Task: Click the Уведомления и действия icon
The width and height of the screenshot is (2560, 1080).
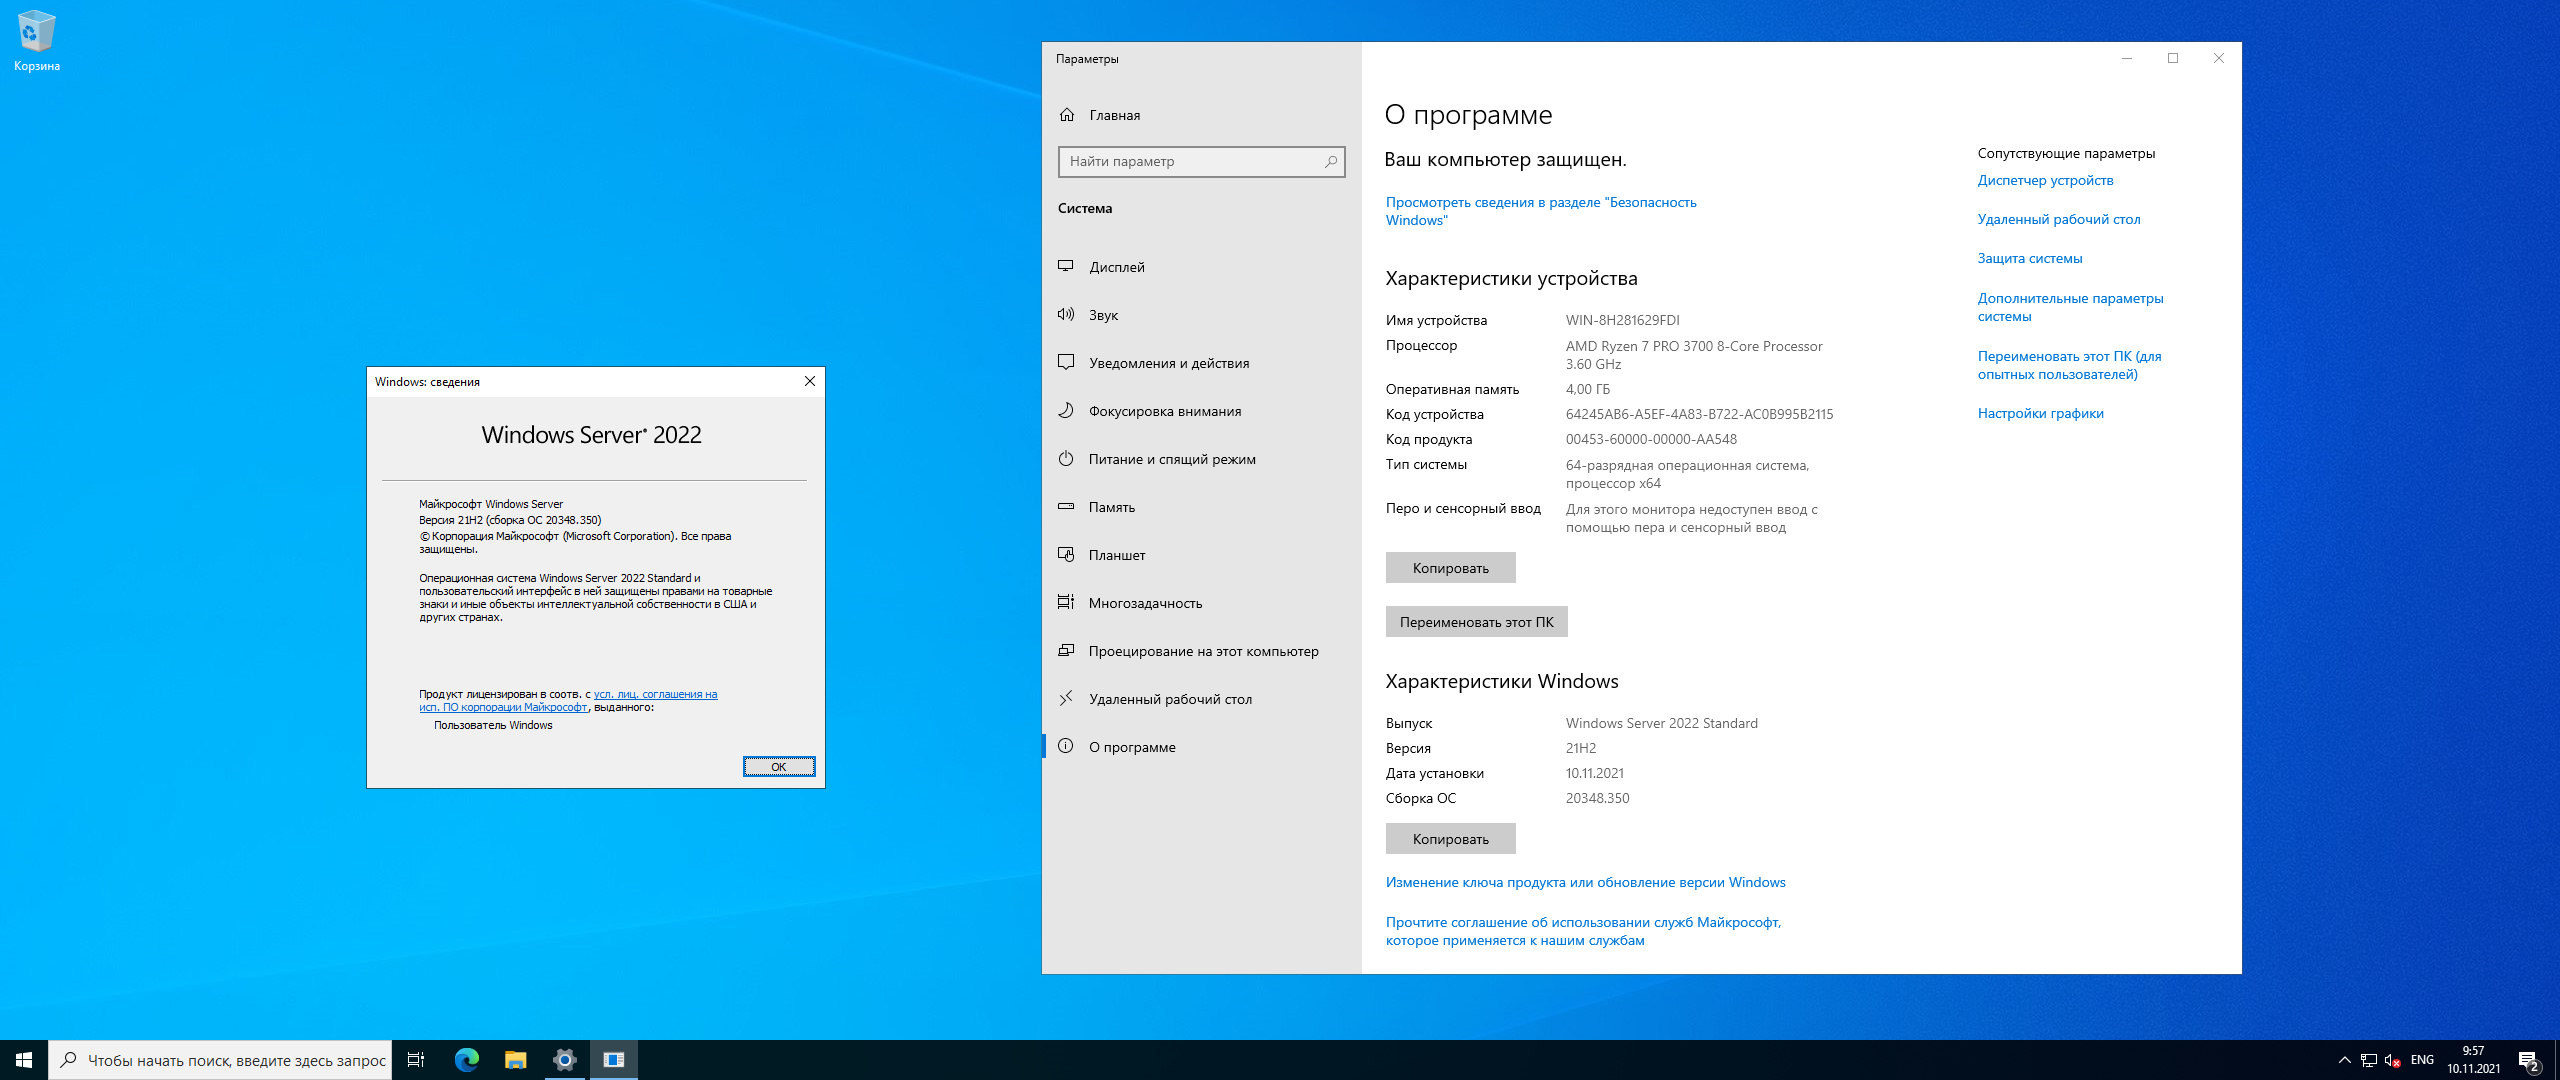Action: [1066, 362]
